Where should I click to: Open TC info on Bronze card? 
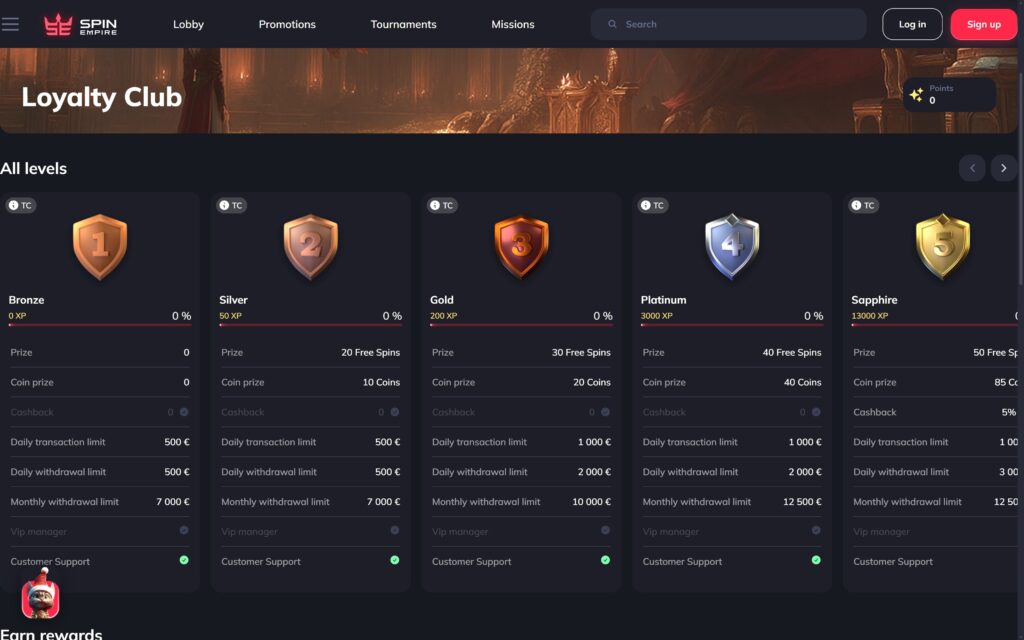pos(20,205)
